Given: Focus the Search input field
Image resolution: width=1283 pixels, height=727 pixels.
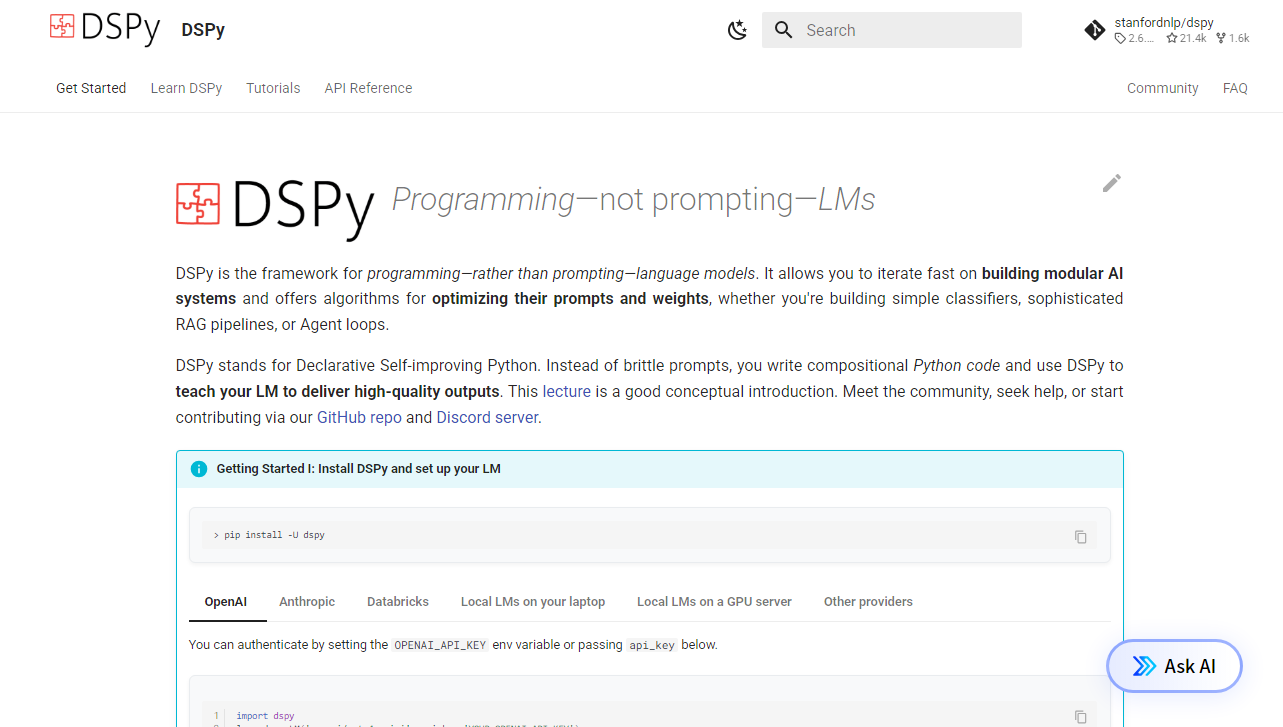Looking at the screenshot, I should [x=892, y=30].
